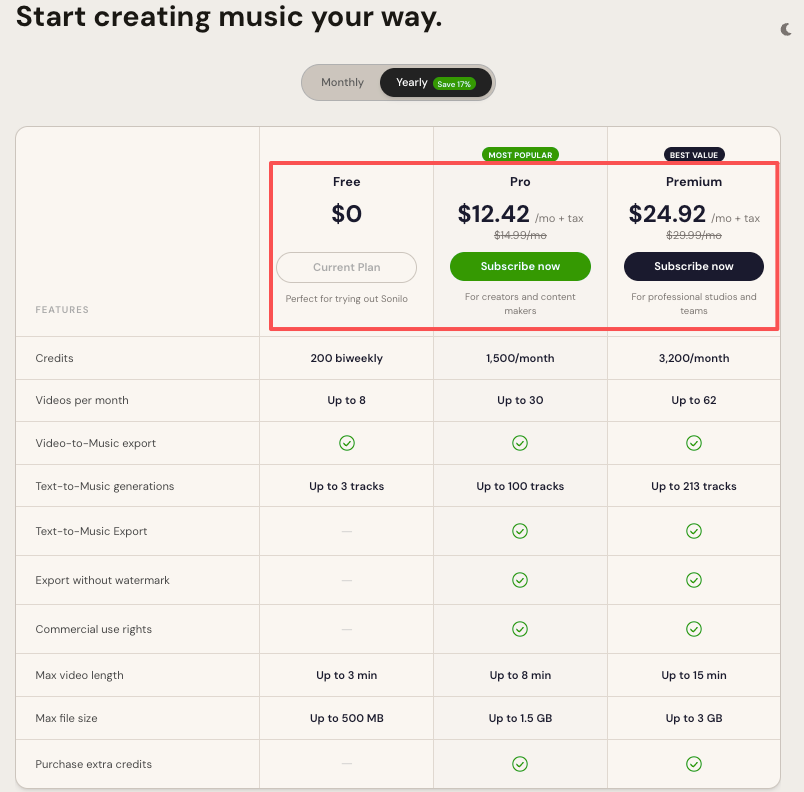Image resolution: width=804 pixels, height=792 pixels.
Task: Click Premium's Purchase extra credits checkmark
Action: click(694, 763)
